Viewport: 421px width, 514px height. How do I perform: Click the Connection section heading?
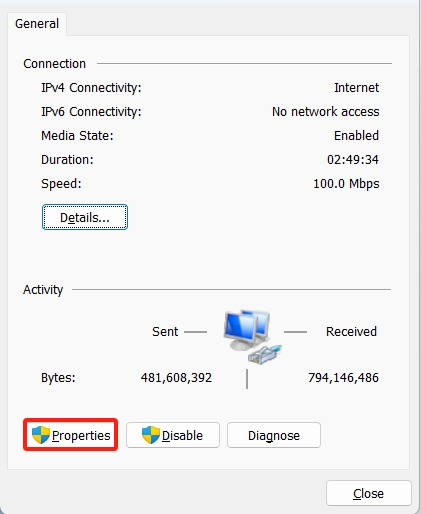(55, 63)
